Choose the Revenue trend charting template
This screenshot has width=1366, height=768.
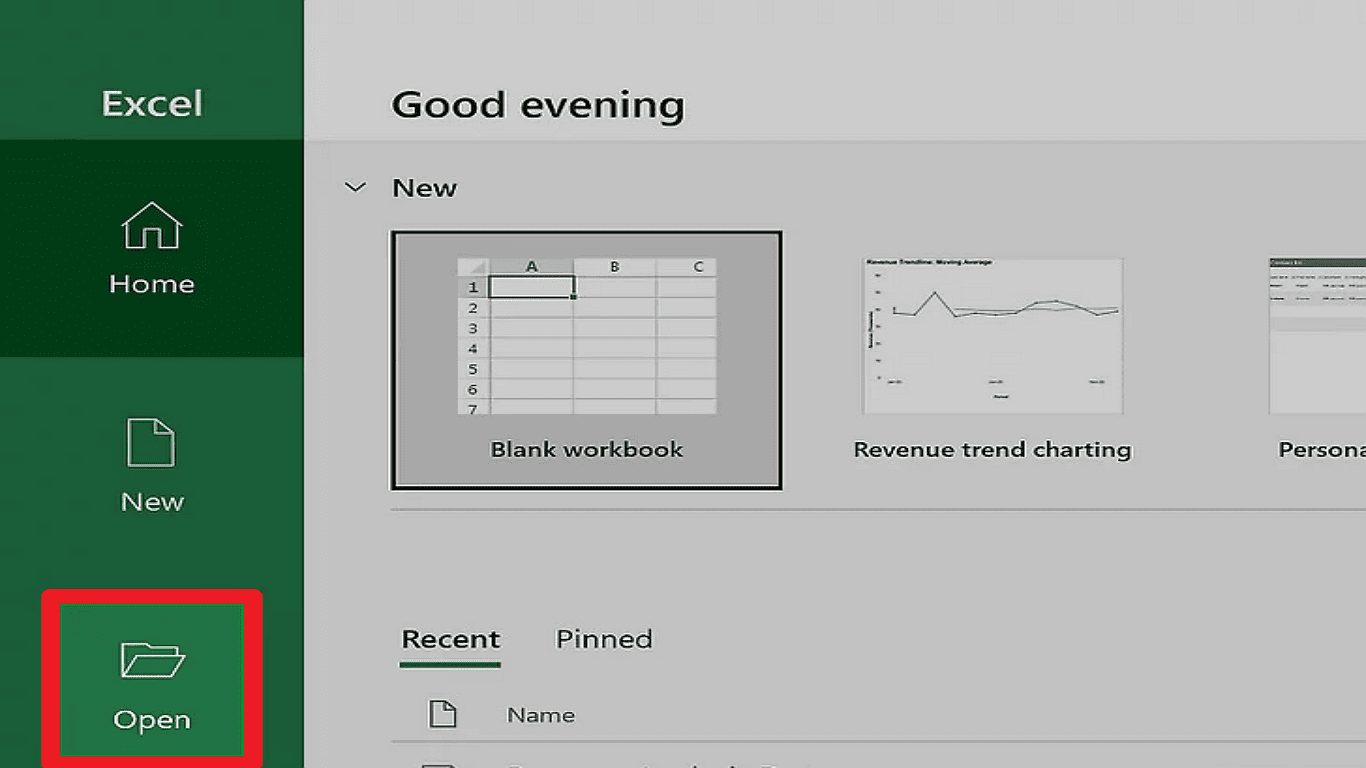coord(992,360)
